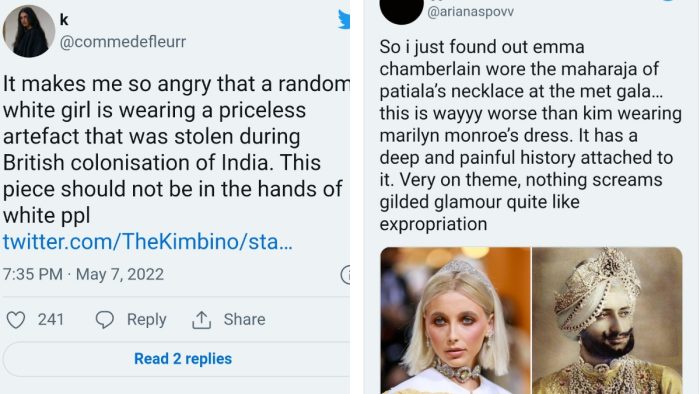The width and height of the screenshot is (700, 394).
Task: Click the Twitter bird logo on k's tweet
Action: pyautogui.click(x=344, y=20)
